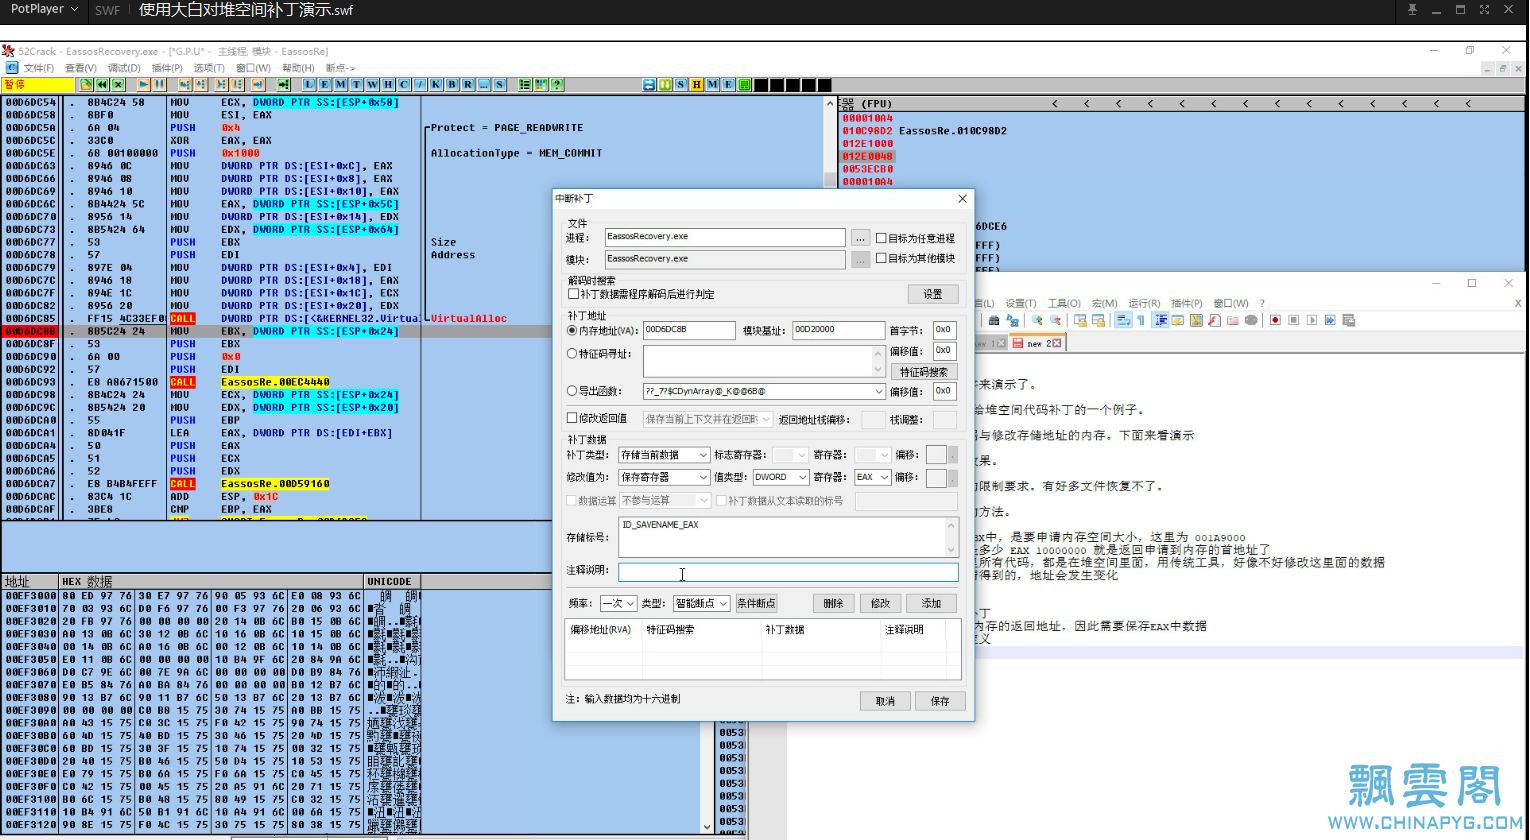Screen dimensions: 1530x840
Task: Open the 频率 一次 dropdown
Action: [618, 604]
